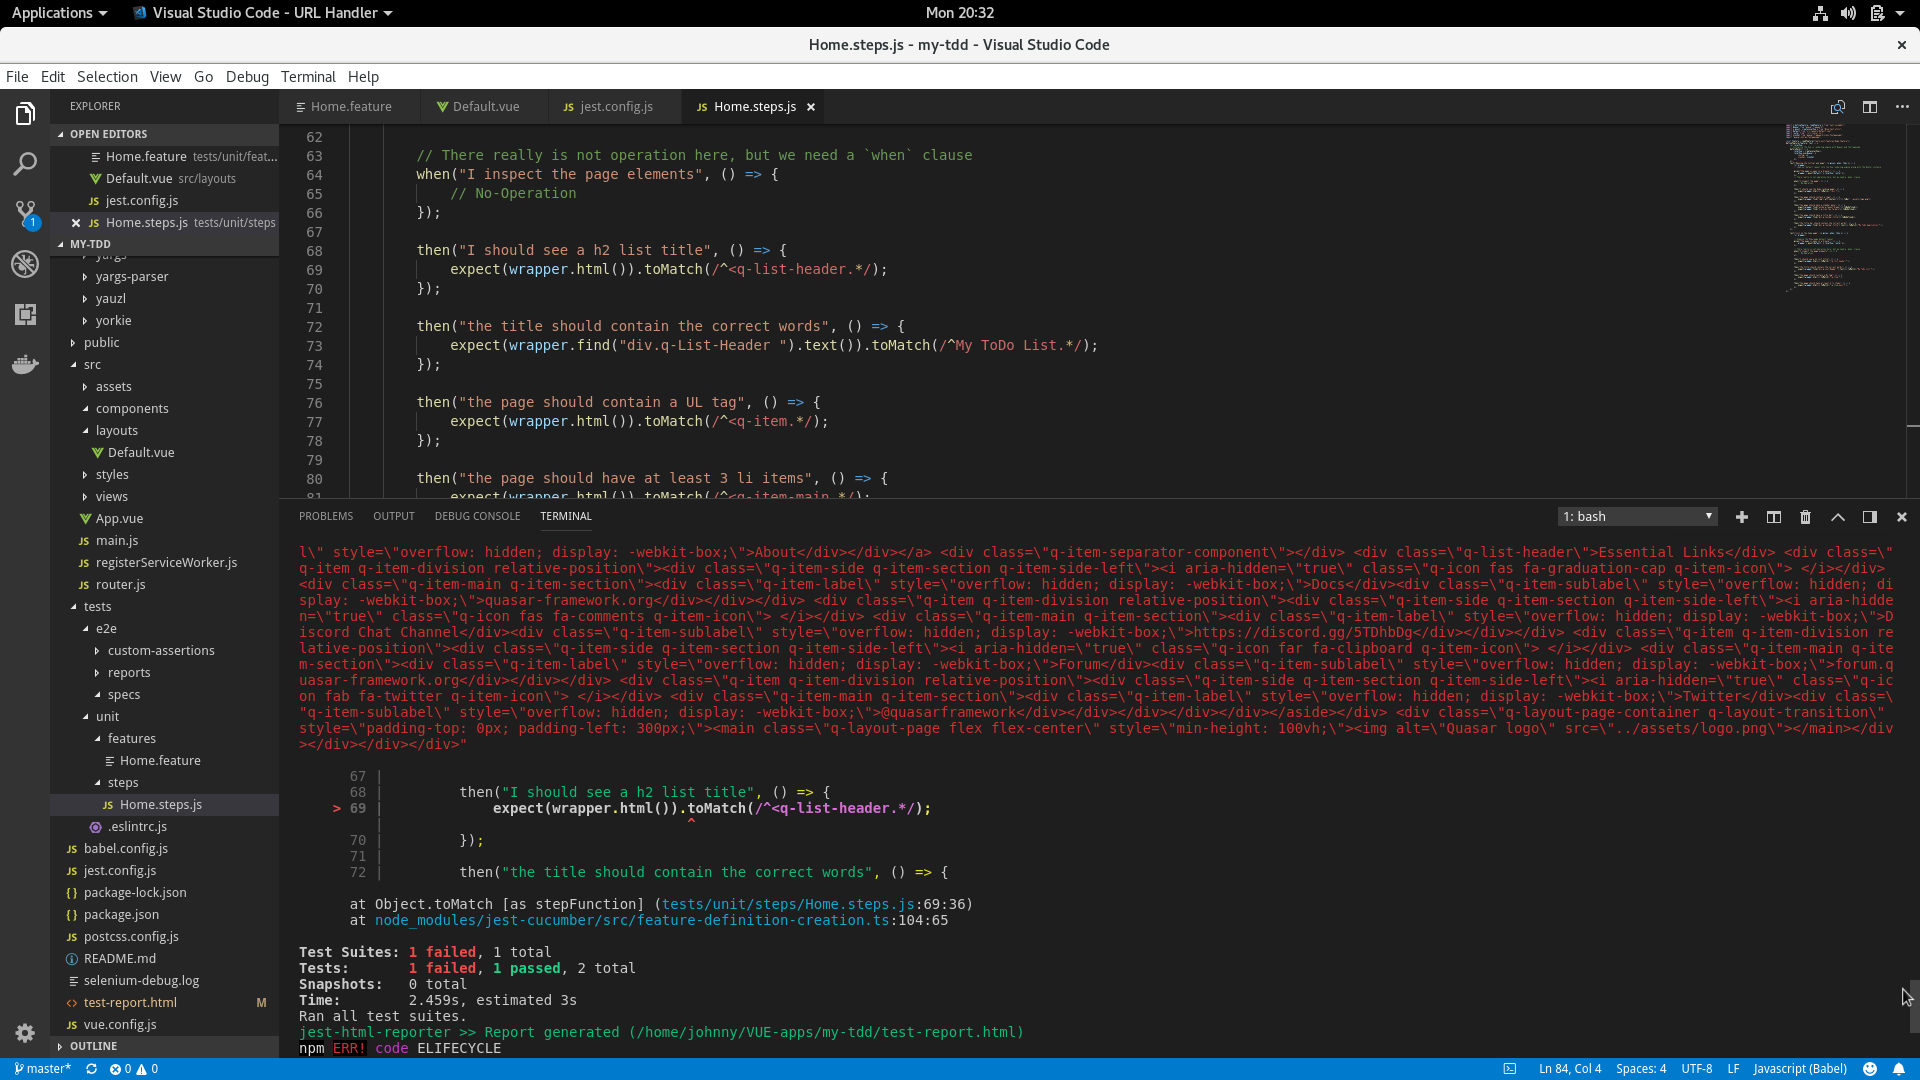This screenshot has width=1920, height=1080.
Task: Open the bash terminal selector dropdown
Action: 1637,517
